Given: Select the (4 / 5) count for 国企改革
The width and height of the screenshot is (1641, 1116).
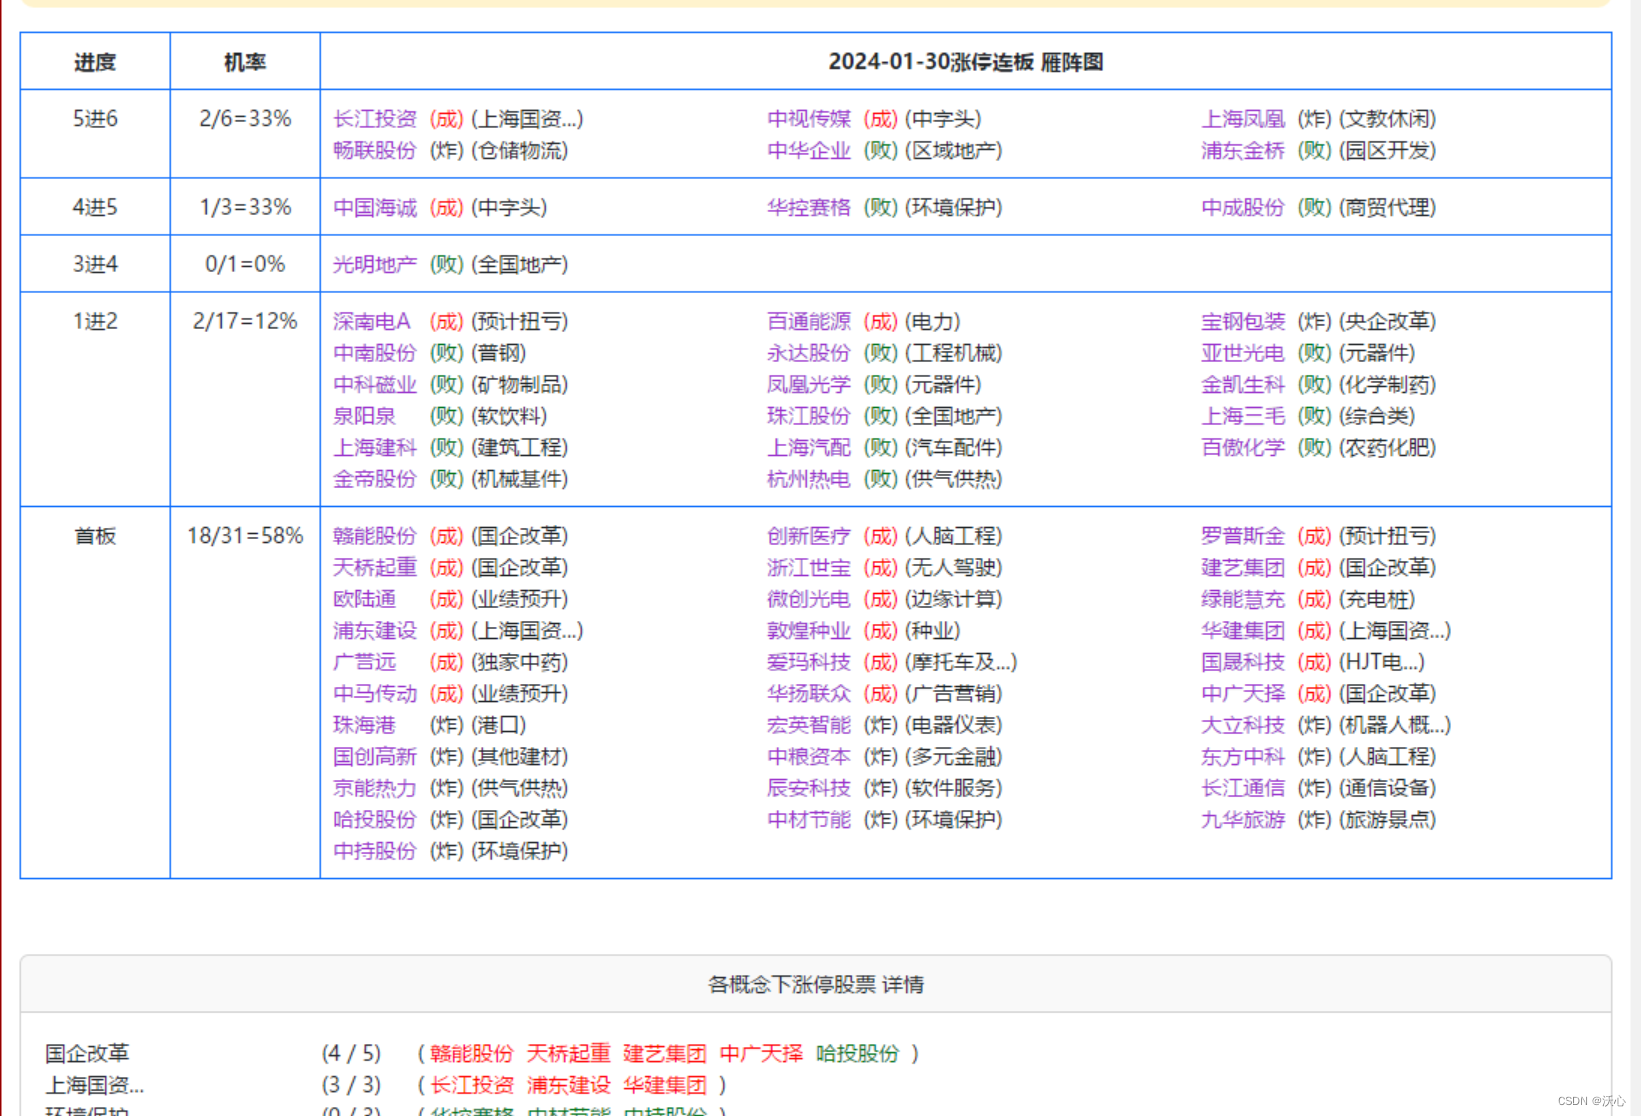Looking at the screenshot, I should tap(351, 1053).
